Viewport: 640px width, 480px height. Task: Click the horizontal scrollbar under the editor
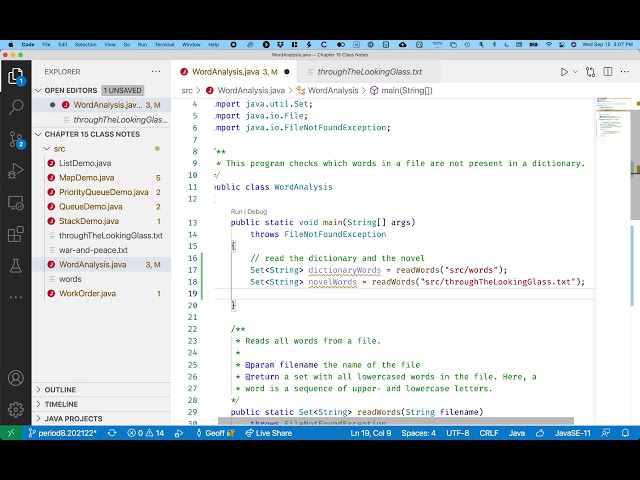(x=396, y=421)
